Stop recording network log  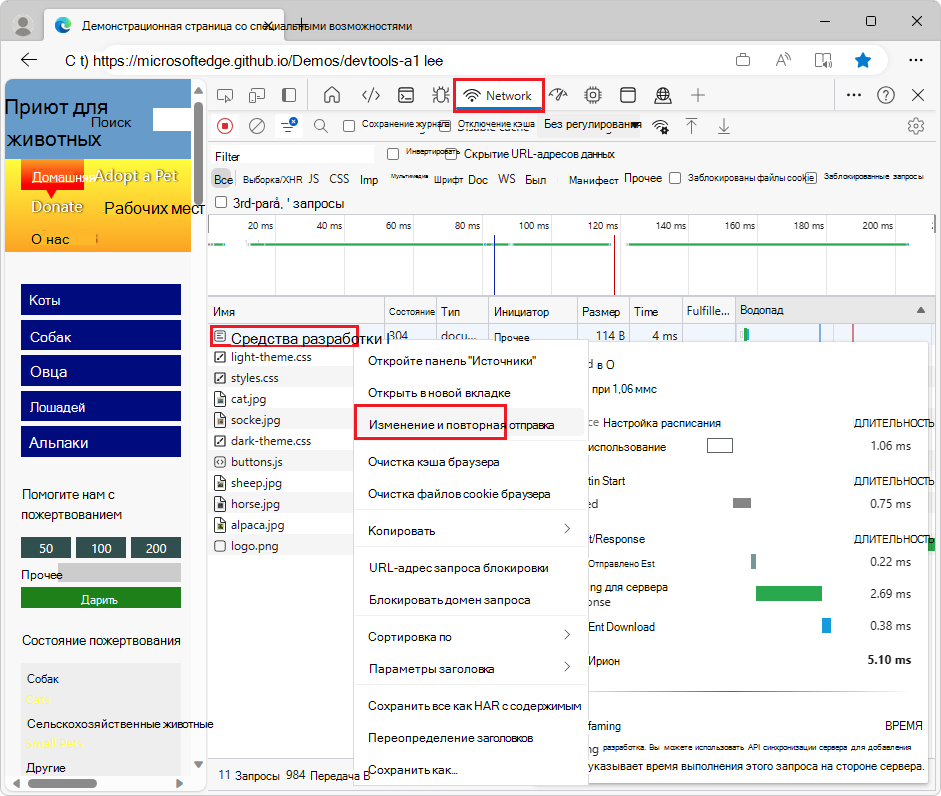tap(225, 126)
